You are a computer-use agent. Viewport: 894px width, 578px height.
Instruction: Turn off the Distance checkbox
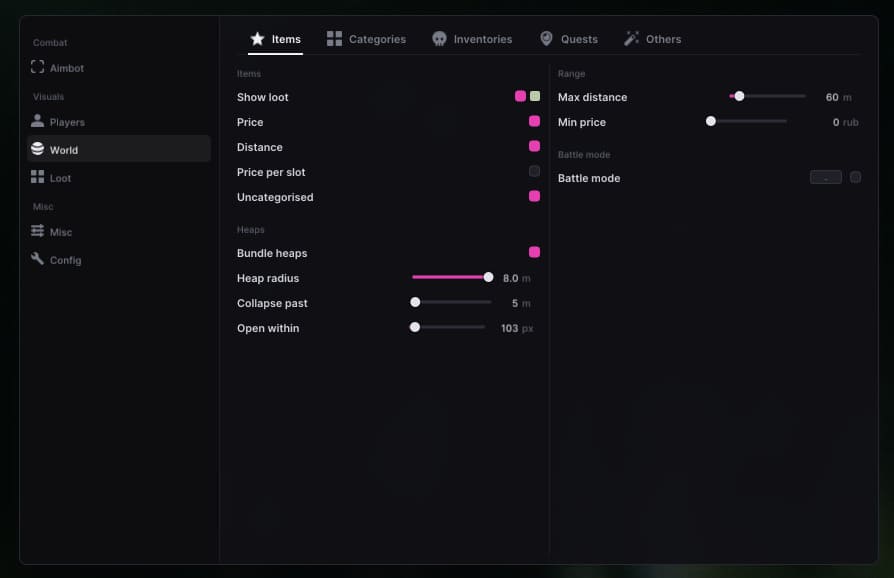pos(534,146)
